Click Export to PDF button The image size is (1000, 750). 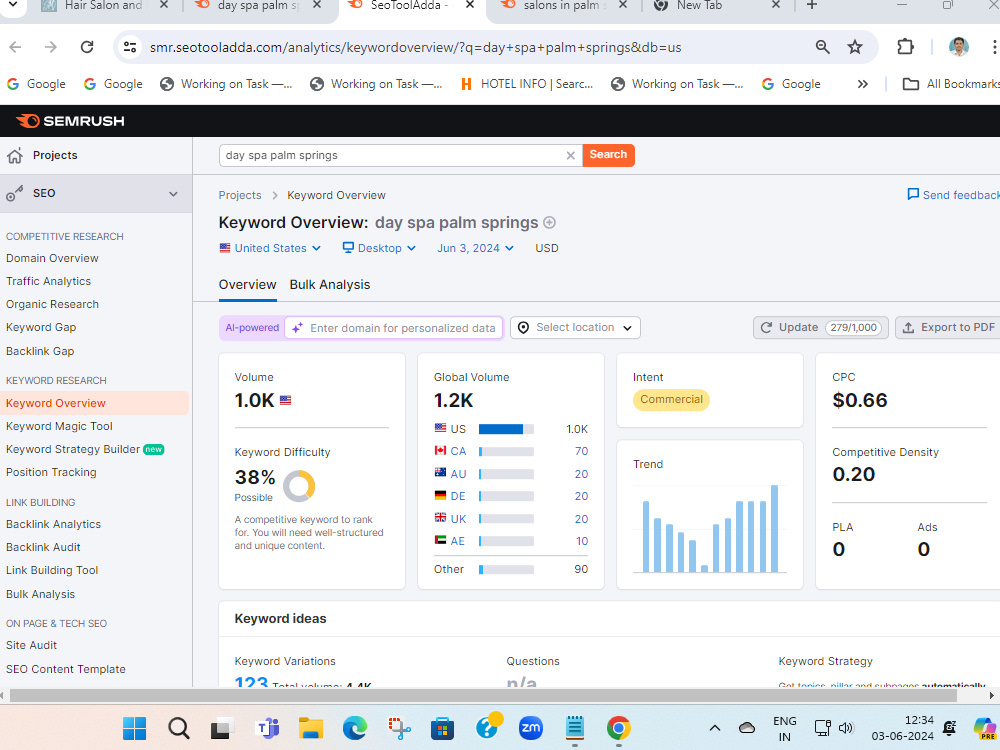click(x=948, y=327)
